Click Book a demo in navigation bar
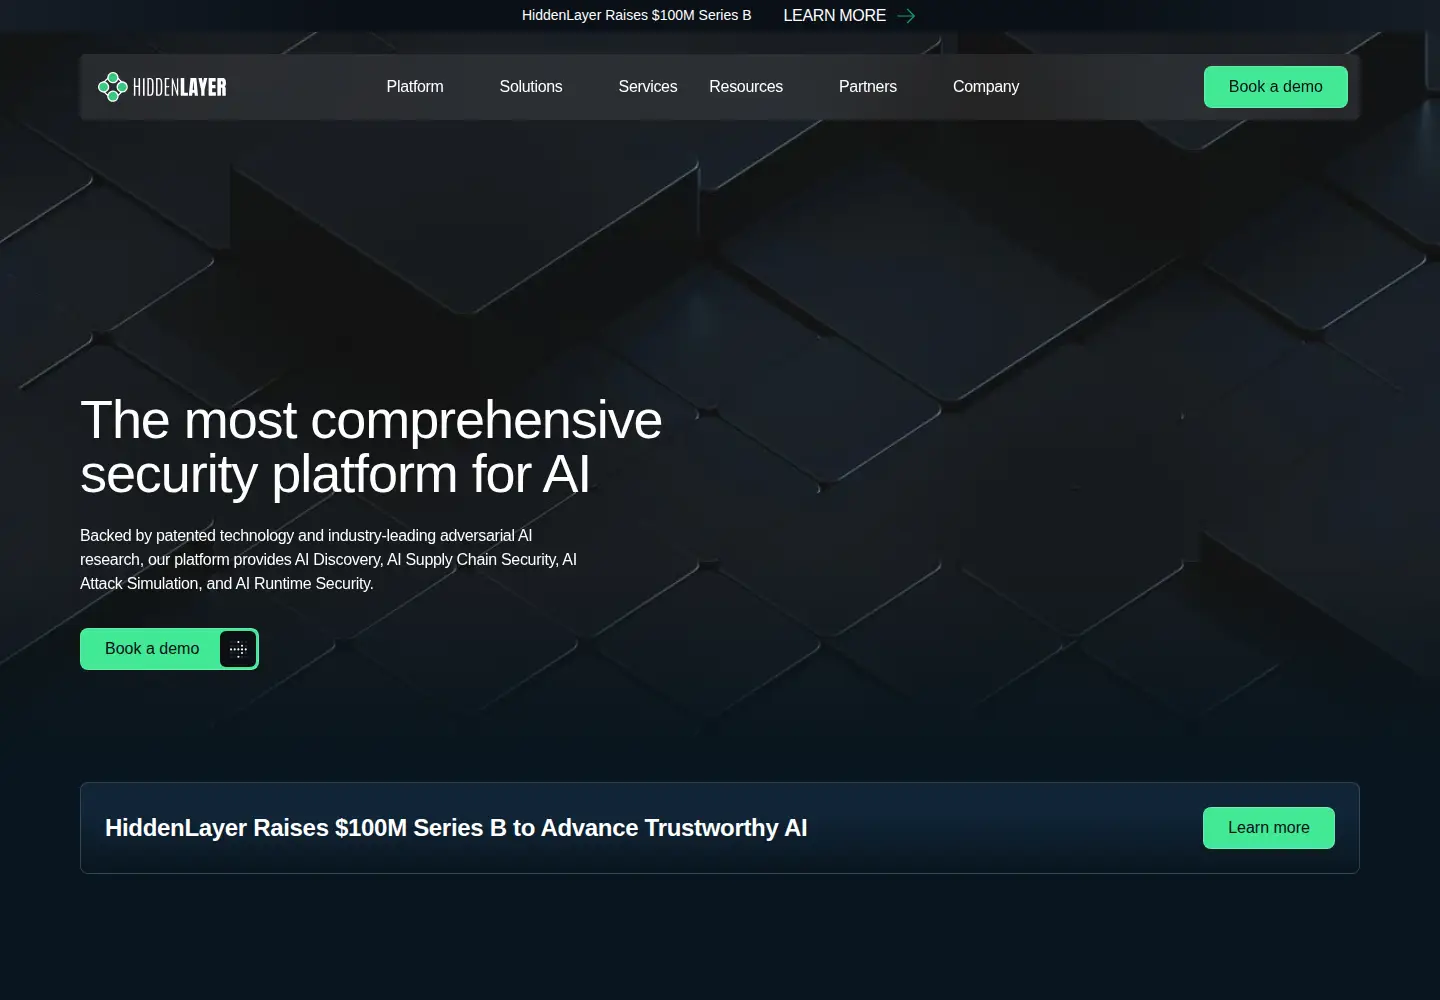 click(x=1276, y=87)
